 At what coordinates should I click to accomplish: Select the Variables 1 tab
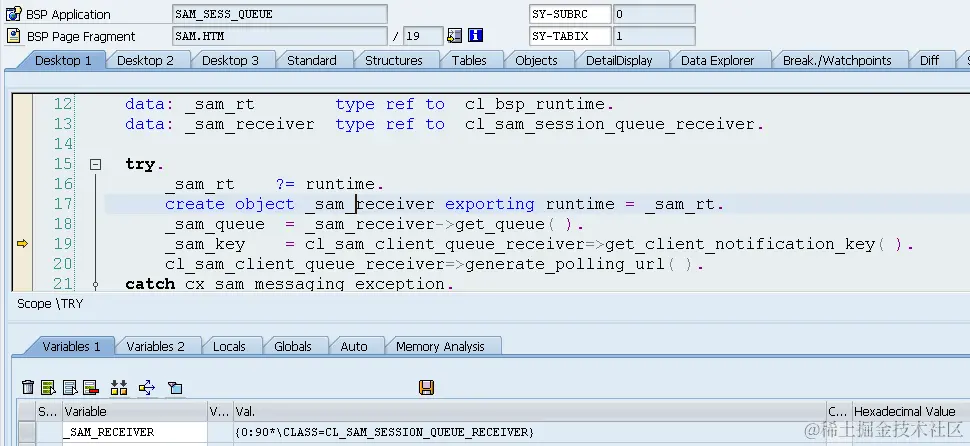coord(71,346)
